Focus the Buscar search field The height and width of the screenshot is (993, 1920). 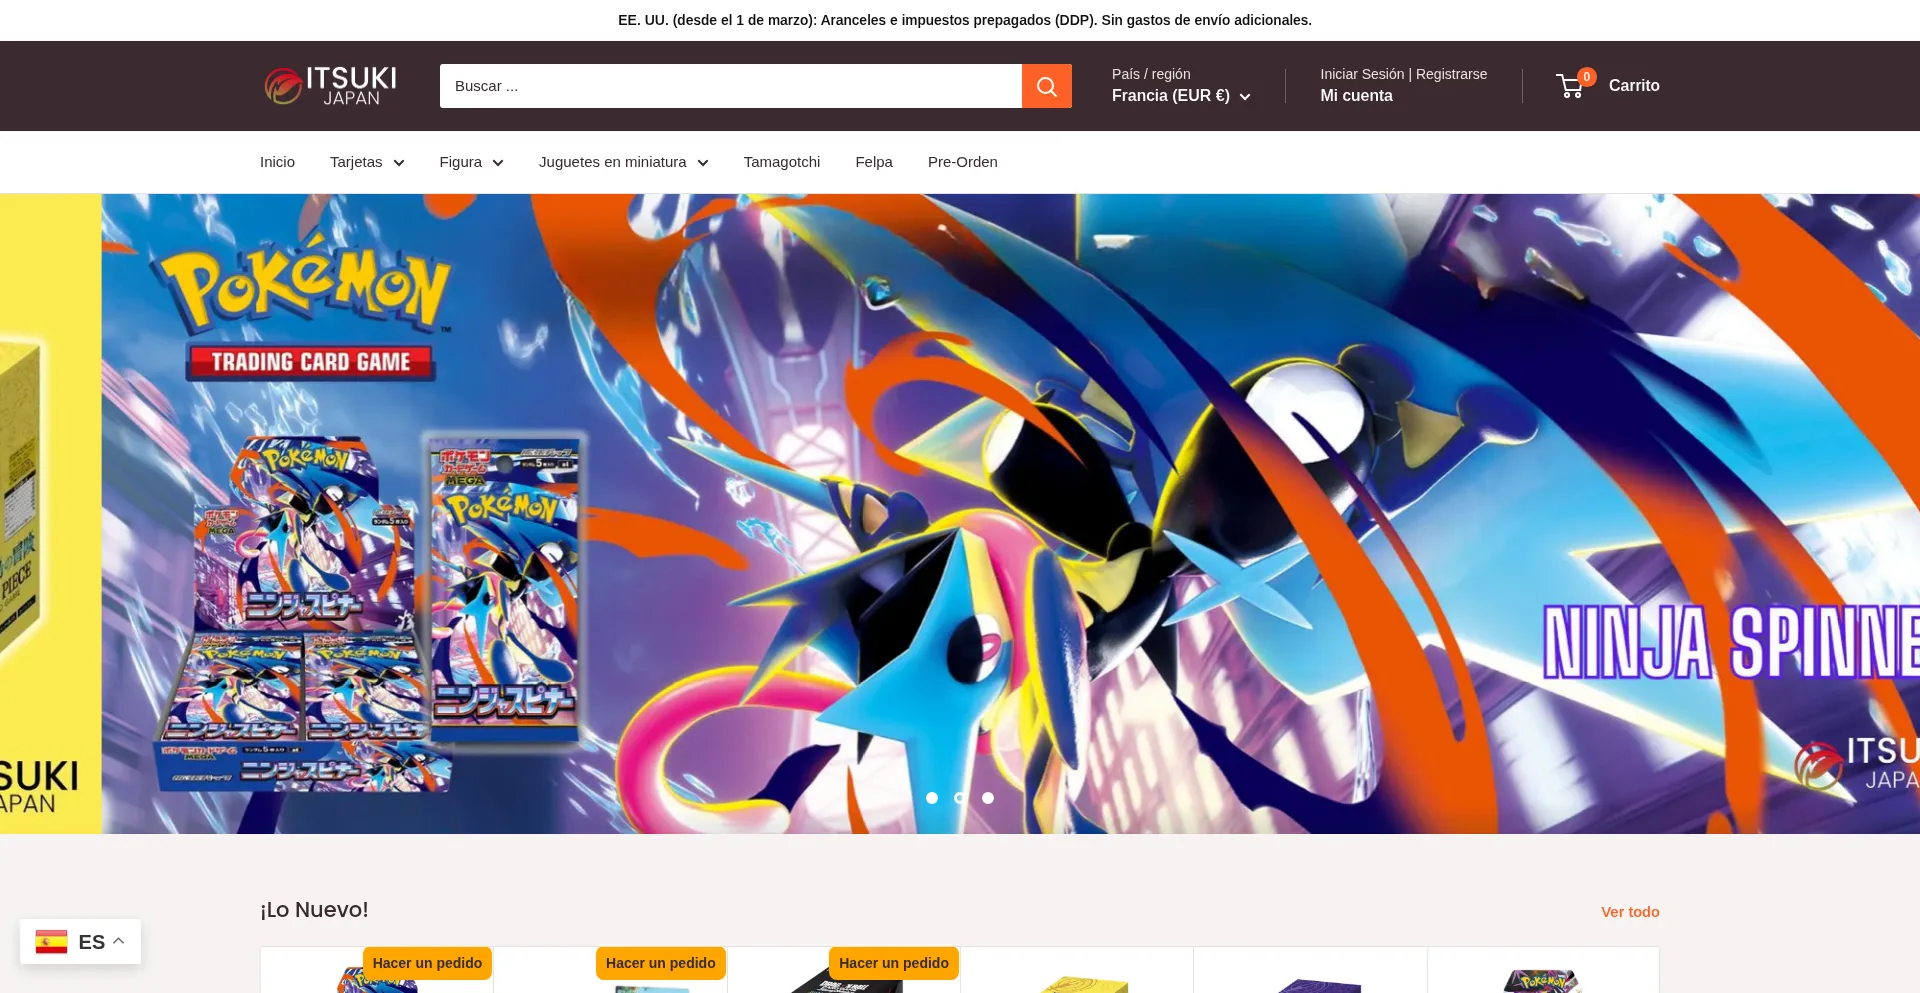point(730,86)
